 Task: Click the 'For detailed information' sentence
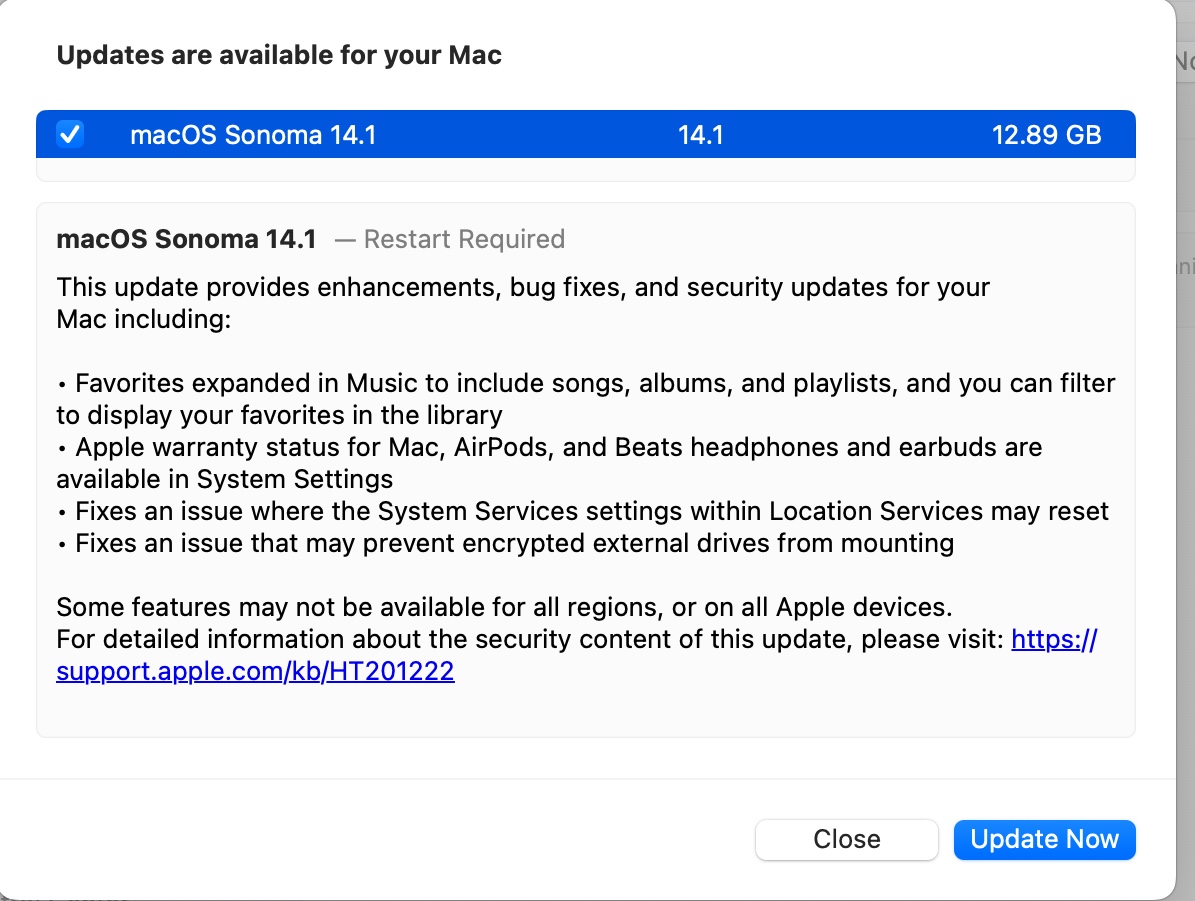click(528, 639)
